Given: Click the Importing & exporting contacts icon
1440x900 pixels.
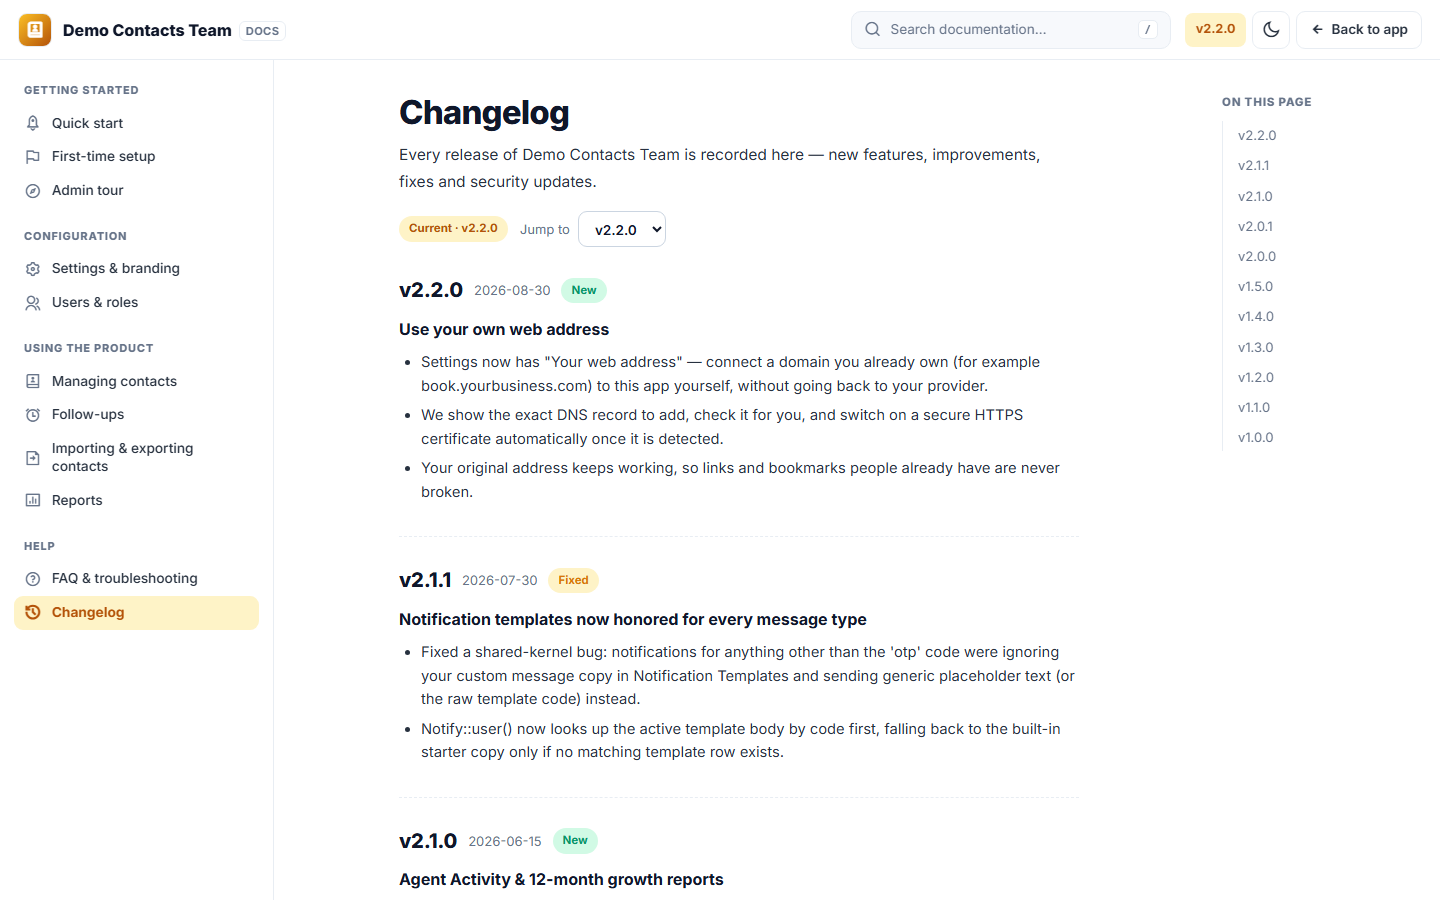Looking at the screenshot, I should click(x=33, y=458).
